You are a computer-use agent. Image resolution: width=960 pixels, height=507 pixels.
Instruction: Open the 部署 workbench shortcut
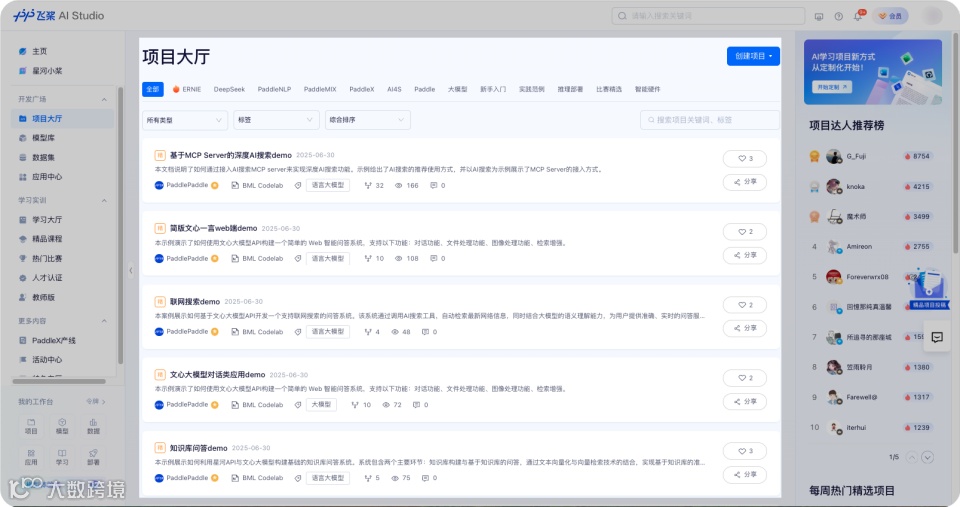click(x=93, y=457)
